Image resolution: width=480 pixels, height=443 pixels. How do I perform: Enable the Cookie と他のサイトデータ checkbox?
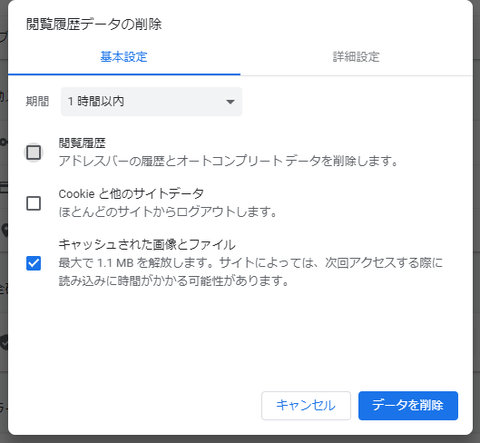[34, 203]
